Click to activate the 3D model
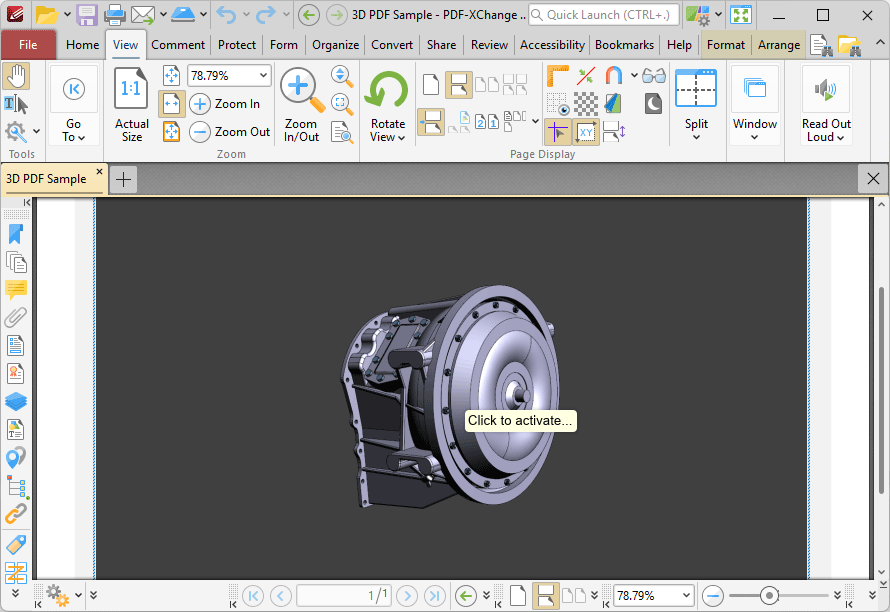 tap(520, 420)
